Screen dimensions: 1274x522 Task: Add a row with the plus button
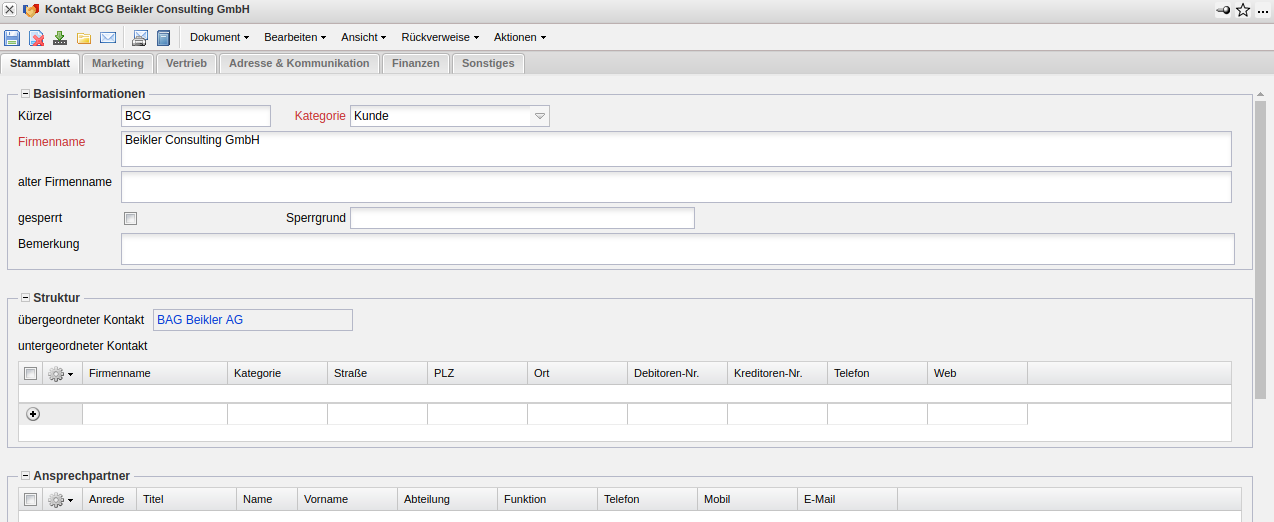pyautogui.click(x=33, y=414)
